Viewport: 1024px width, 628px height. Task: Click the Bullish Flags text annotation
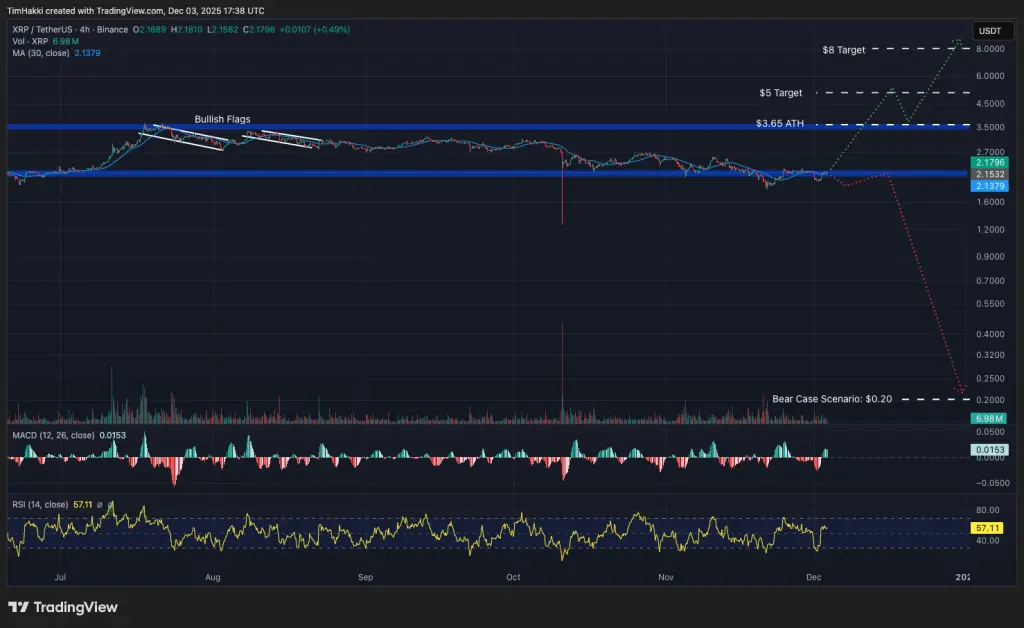pyautogui.click(x=221, y=118)
